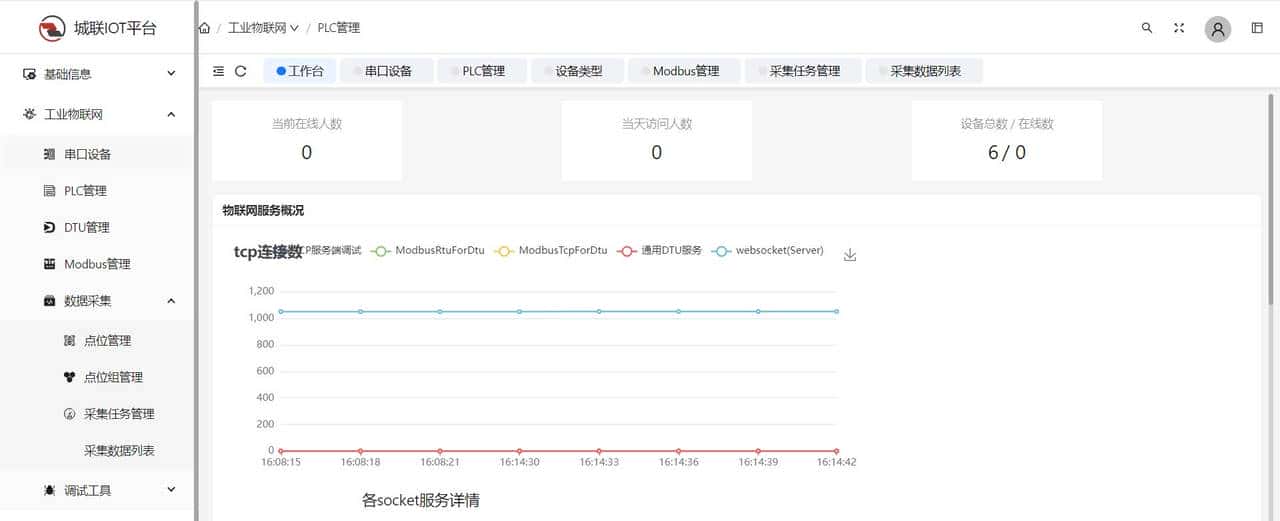Toggle fullscreen with the expand arrows icon
The width and height of the screenshot is (1280, 521).
pos(1179,28)
